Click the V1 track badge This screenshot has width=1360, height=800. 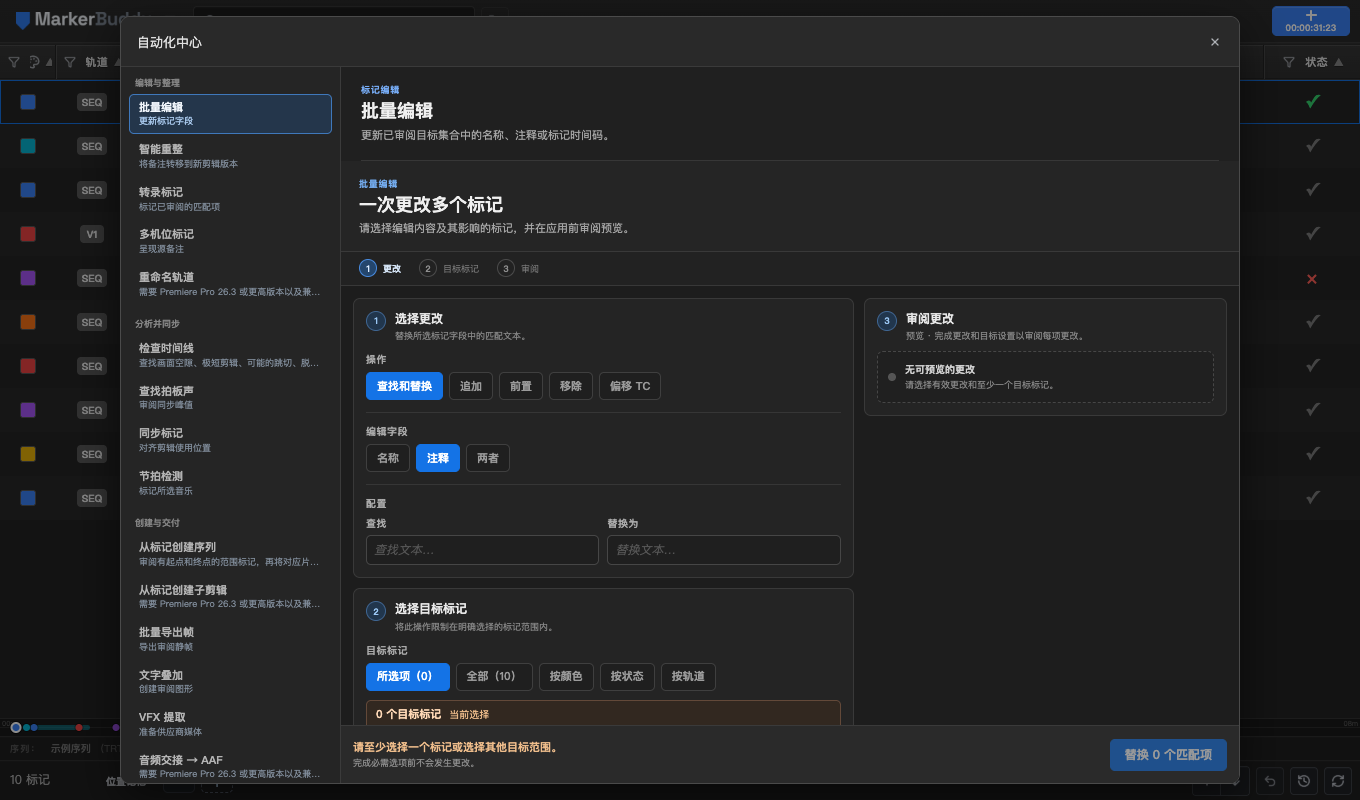coord(92,234)
